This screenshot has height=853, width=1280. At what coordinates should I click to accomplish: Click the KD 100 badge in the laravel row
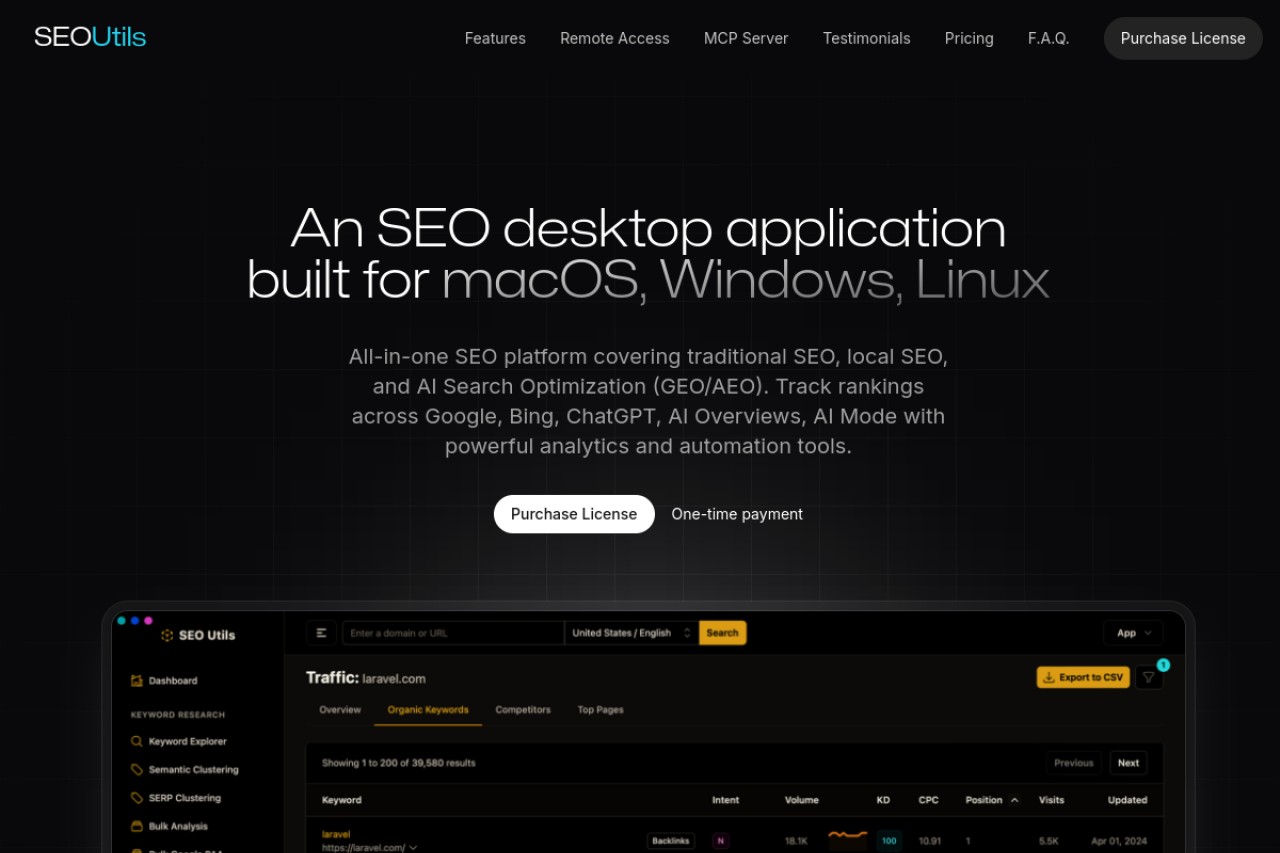tap(889, 841)
